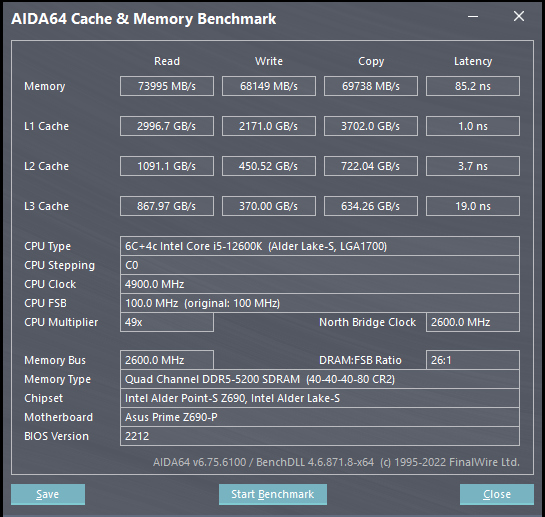Select the Memory Type DDR5-5200 field
This screenshot has height=517, width=545.
coord(320,379)
